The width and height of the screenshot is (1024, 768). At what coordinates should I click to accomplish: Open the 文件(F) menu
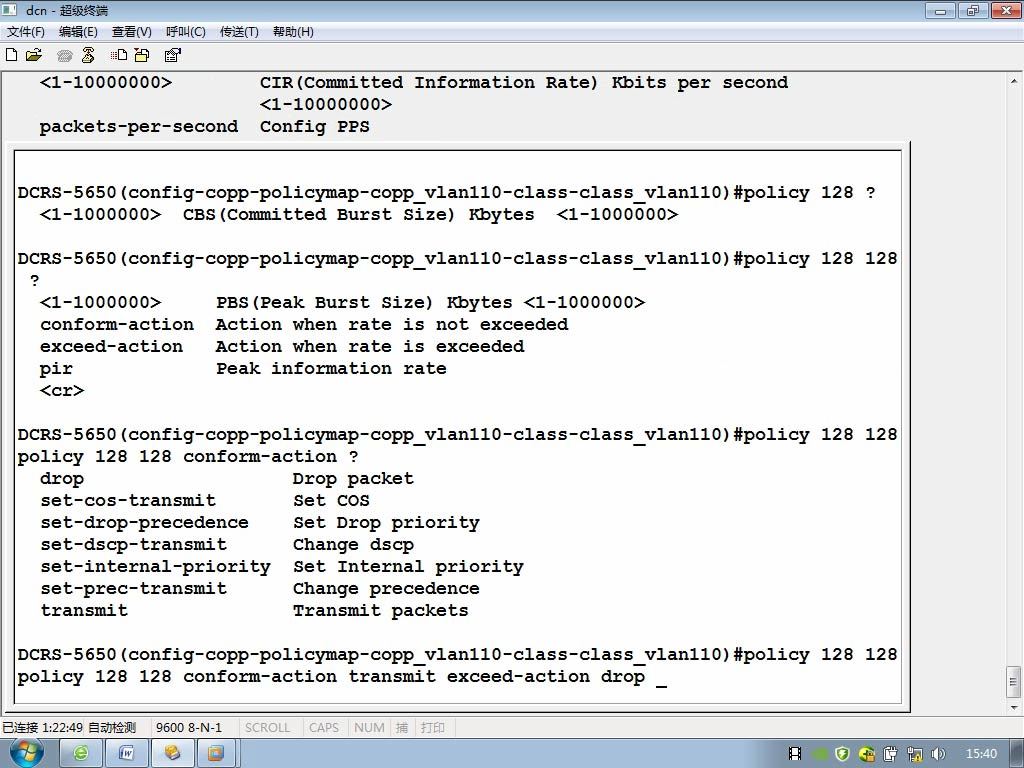point(25,31)
